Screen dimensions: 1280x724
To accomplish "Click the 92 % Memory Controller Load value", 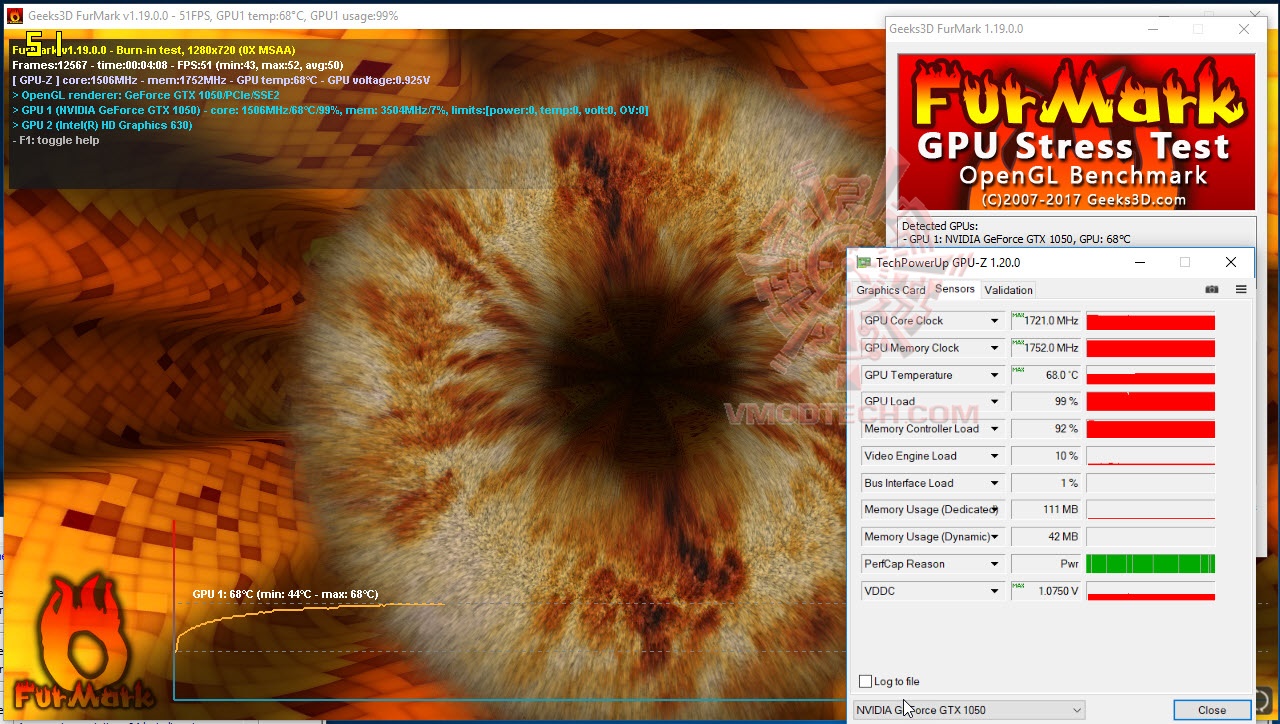I will click(x=1046, y=429).
